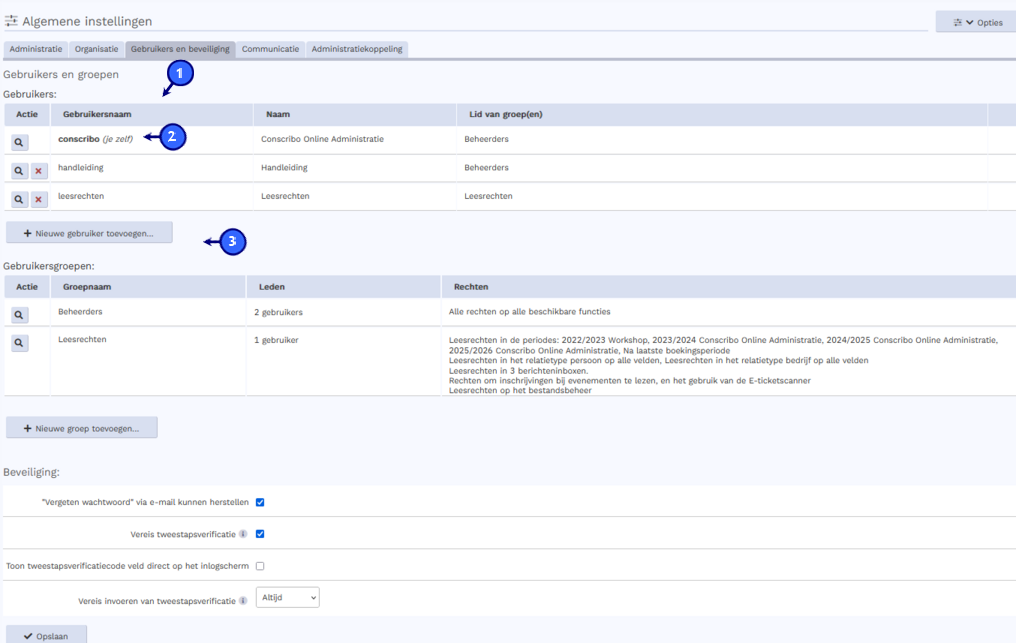Click the Algemene instellingen sliders icon
This screenshot has width=1016, height=643.
coord(11,21)
